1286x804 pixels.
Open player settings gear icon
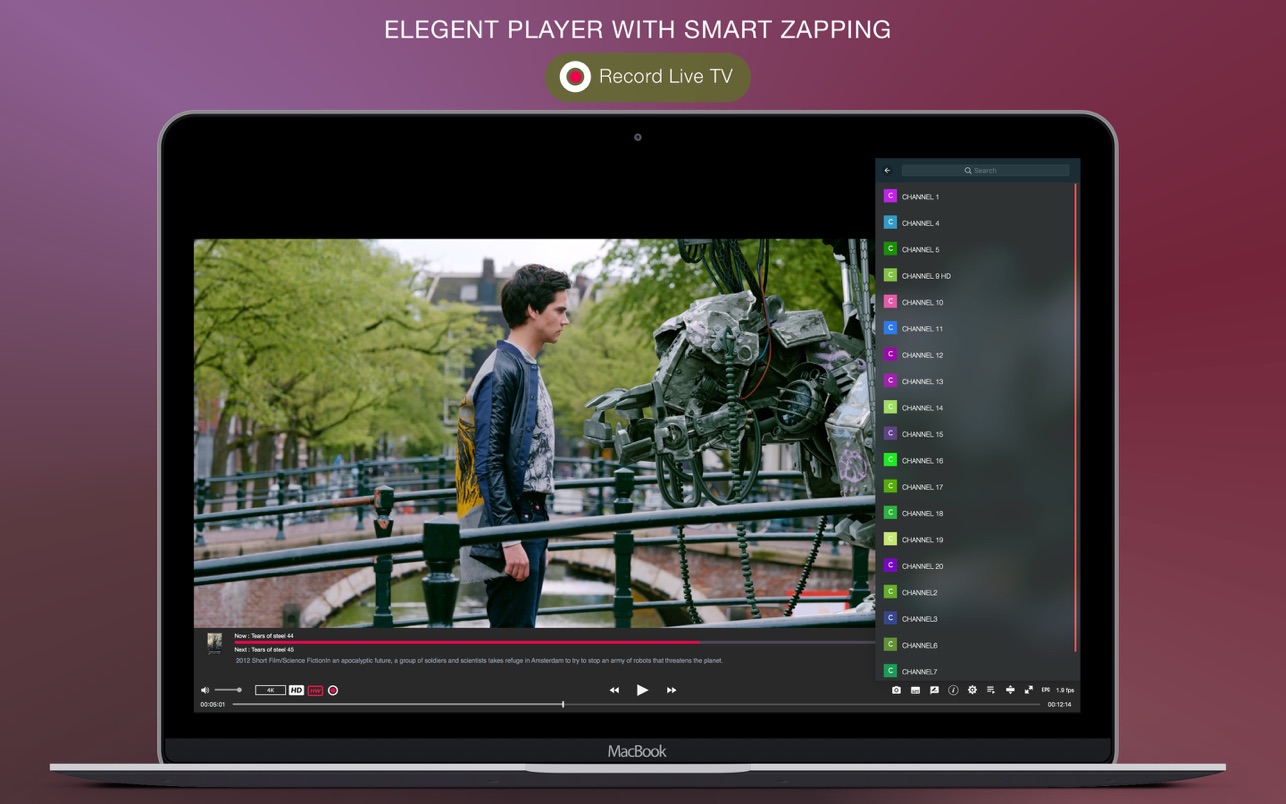coord(972,690)
